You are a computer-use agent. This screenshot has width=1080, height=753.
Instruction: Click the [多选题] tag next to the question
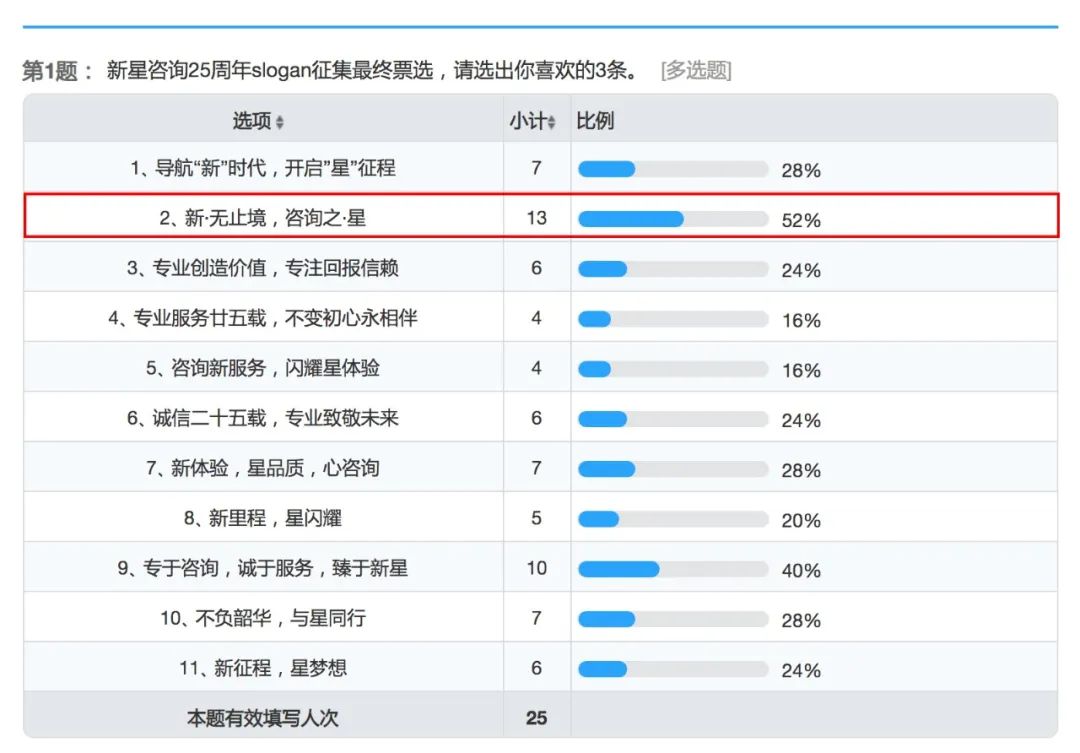pos(696,70)
